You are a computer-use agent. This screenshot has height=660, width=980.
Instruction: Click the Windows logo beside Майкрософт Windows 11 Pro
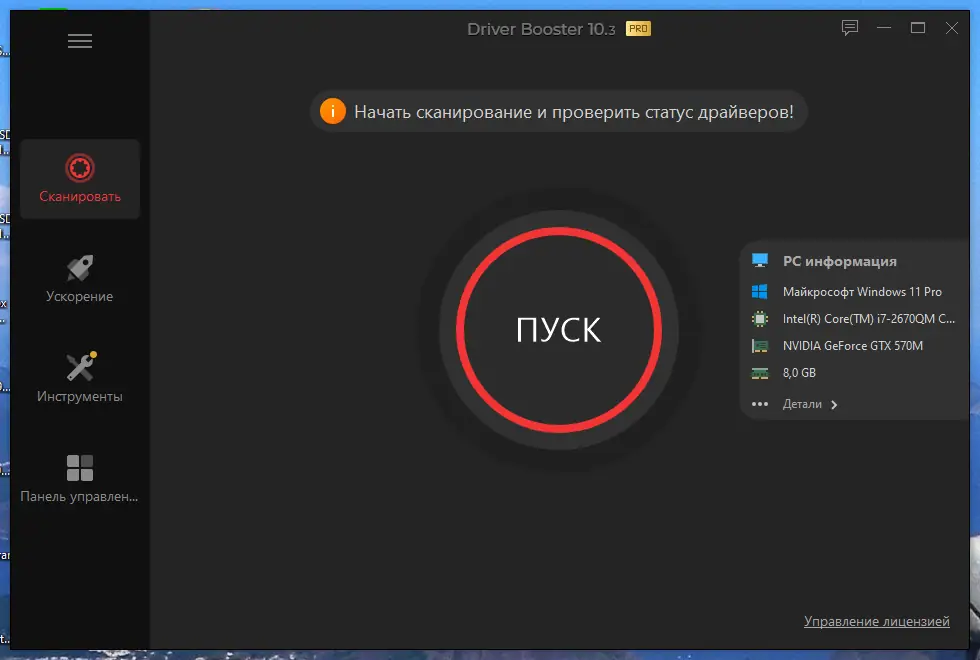pos(759,291)
